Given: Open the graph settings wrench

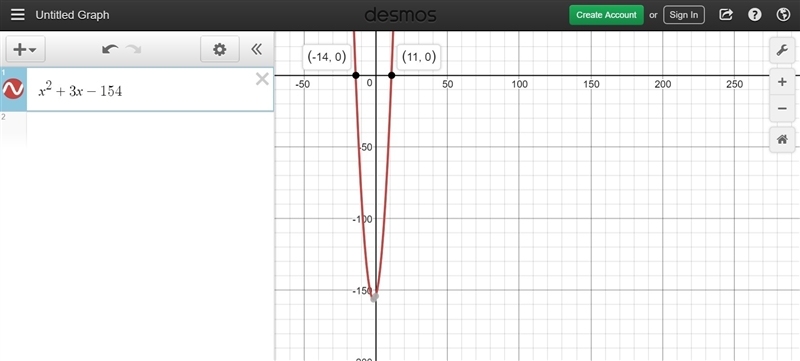Looking at the screenshot, I should click(782, 50).
